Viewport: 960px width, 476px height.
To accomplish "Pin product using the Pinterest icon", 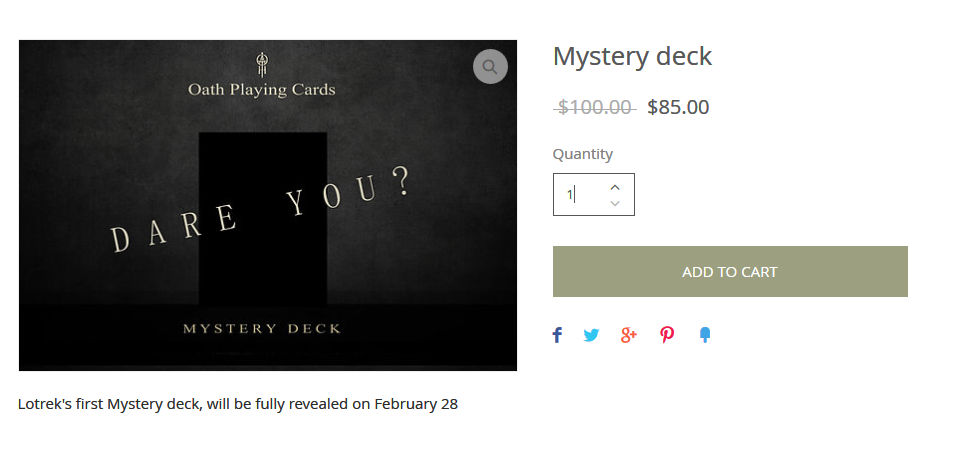I will 667,335.
